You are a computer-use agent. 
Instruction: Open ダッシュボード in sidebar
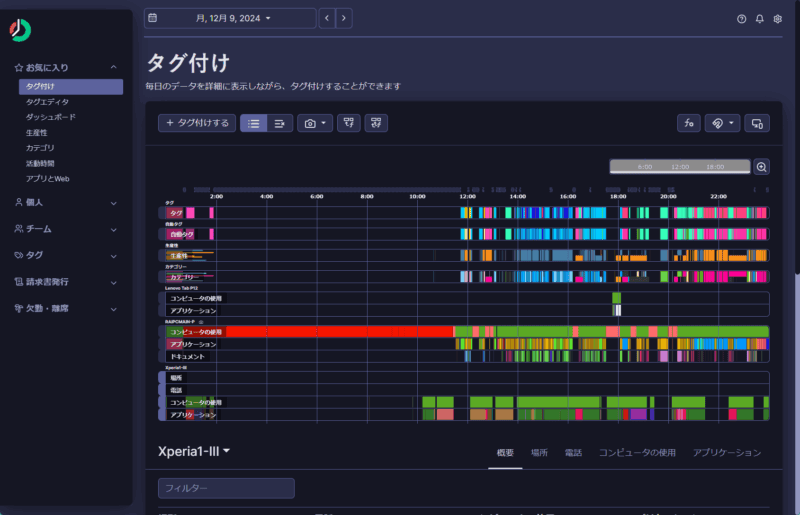pos(51,117)
